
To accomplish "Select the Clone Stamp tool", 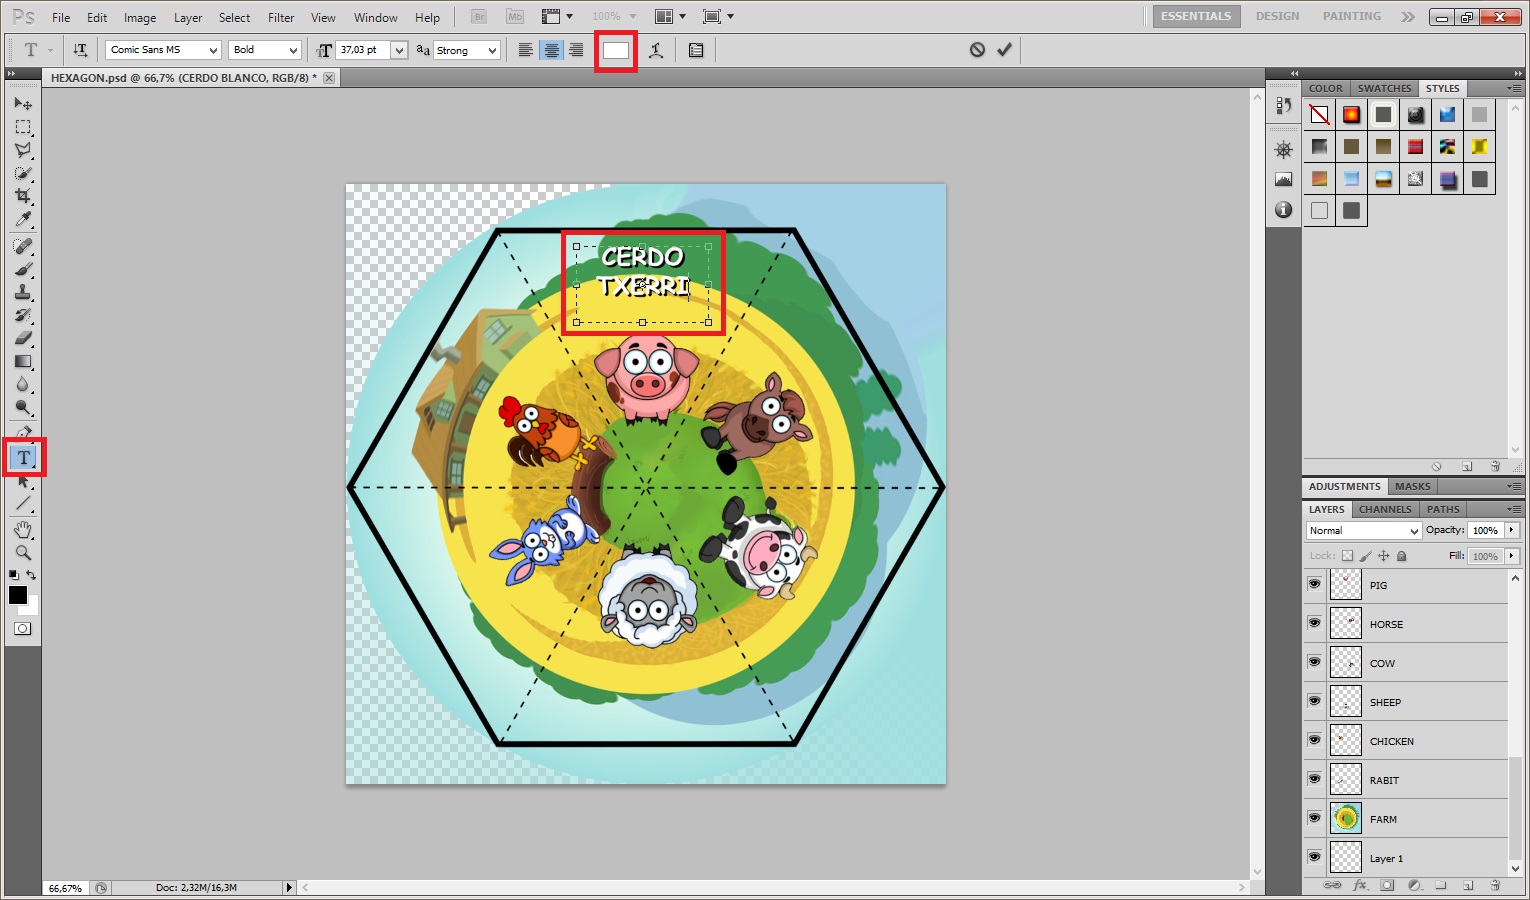I will click(23, 292).
